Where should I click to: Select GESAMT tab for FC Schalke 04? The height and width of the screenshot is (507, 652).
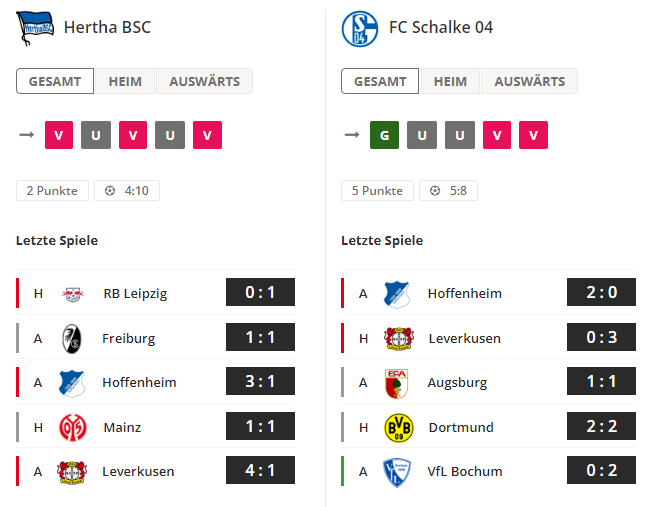pyautogui.click(x=380, y=81)
